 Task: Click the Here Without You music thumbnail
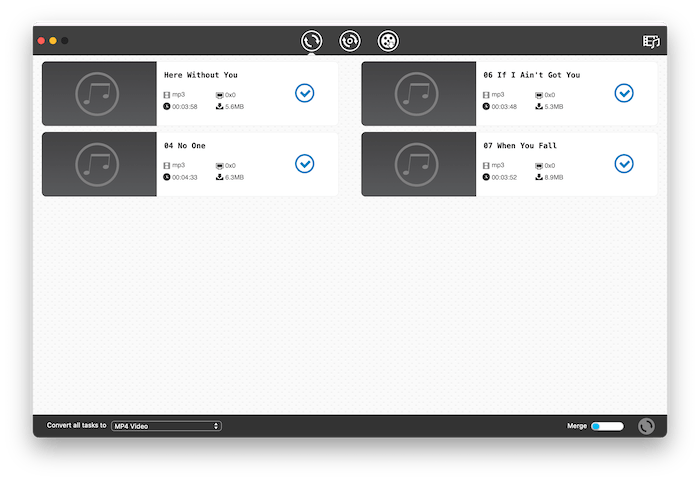[99, 94]
